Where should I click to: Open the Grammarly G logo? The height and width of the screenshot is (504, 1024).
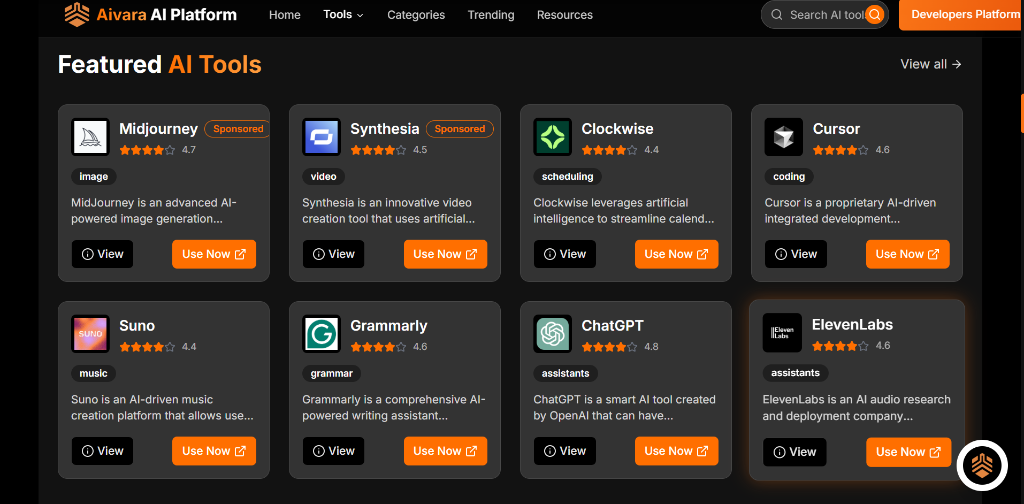pyautogui.click(x=321, y=334)
